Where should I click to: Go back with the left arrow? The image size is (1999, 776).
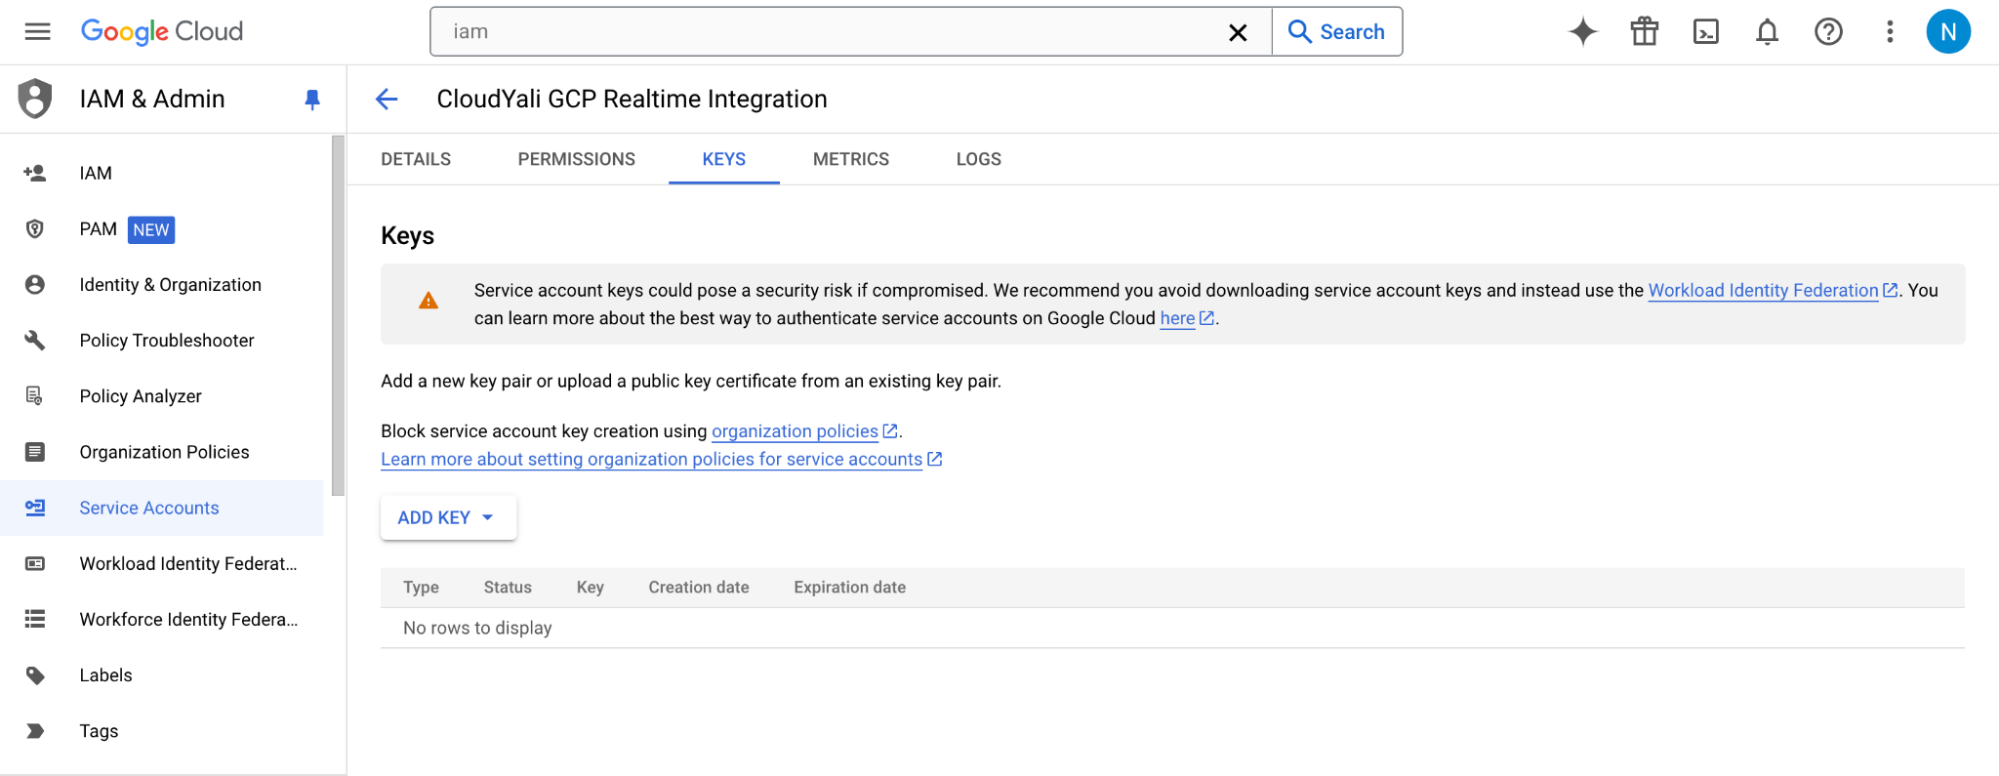[x=386, y=99]
